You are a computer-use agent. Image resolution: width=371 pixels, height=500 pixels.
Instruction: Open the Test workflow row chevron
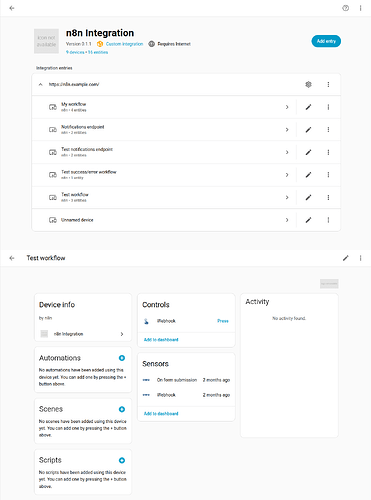click(287, 197)
